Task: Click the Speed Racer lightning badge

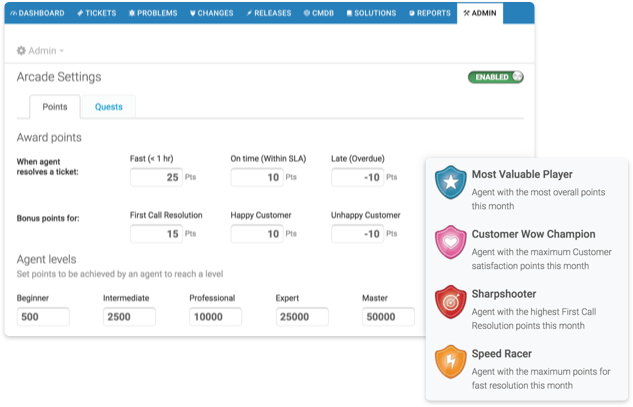Action: point(450,362)
